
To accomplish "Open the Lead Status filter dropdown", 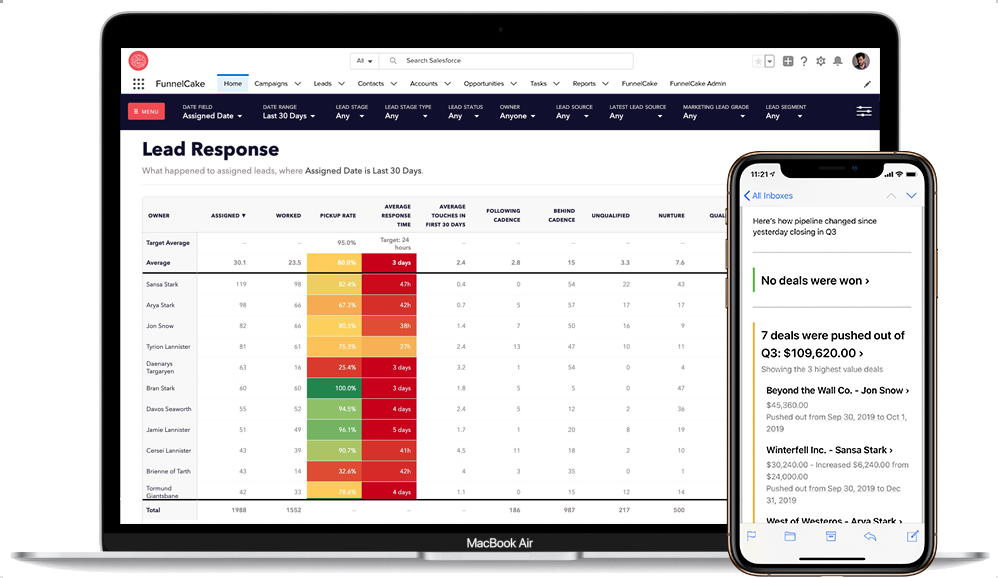I will [x=464, y=116].
